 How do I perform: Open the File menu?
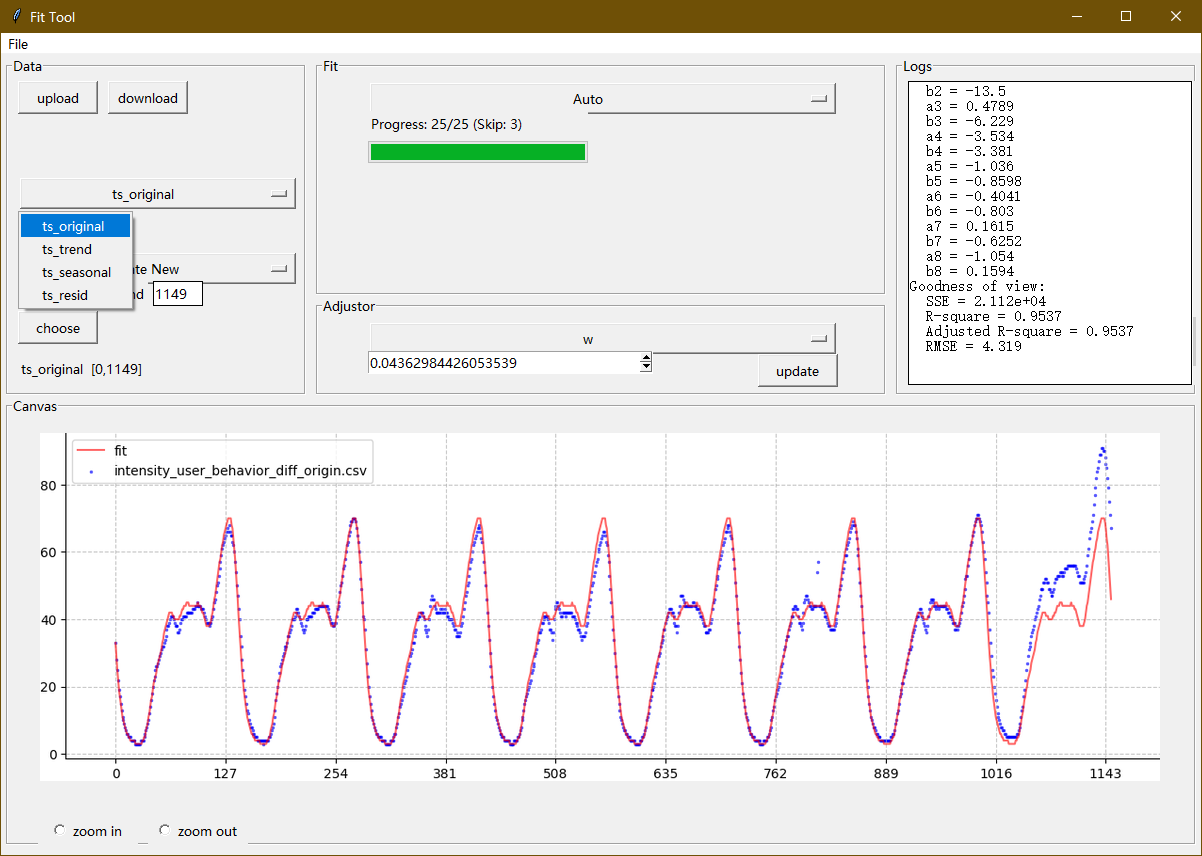(x=18, y=44)
